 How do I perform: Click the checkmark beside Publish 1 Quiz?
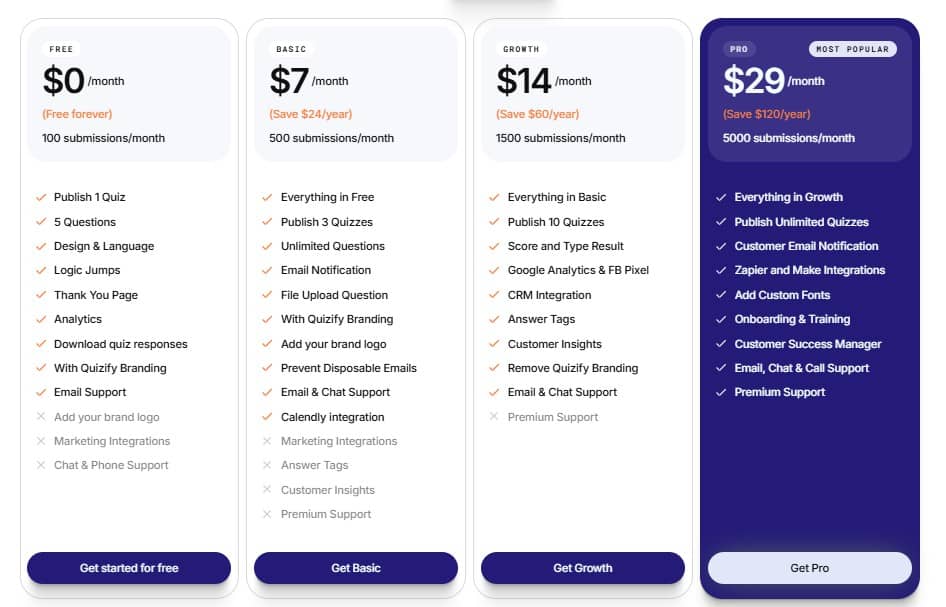point(41,197)
